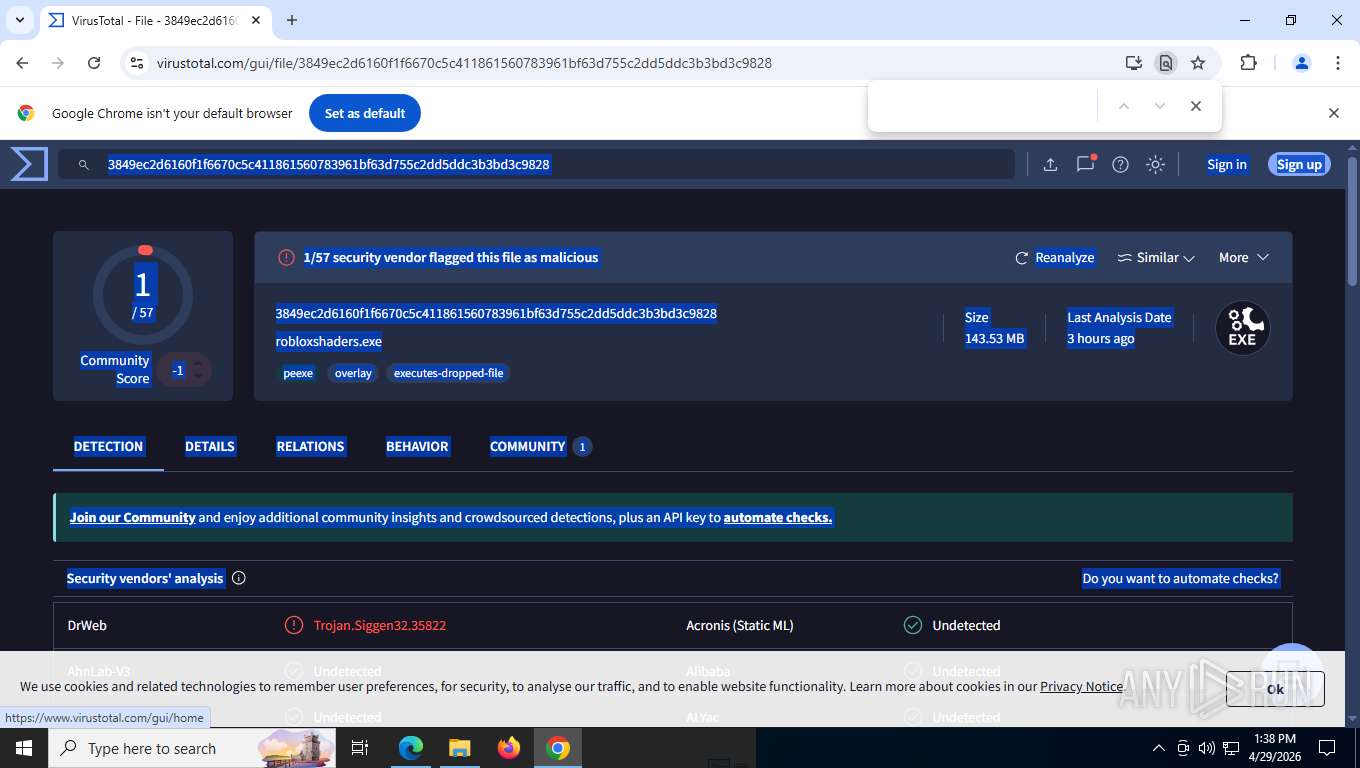This screenshot has height=768, width=1360.
Task: Click the info icon beside Security vendors' analysis
Action: coord(238,578)
